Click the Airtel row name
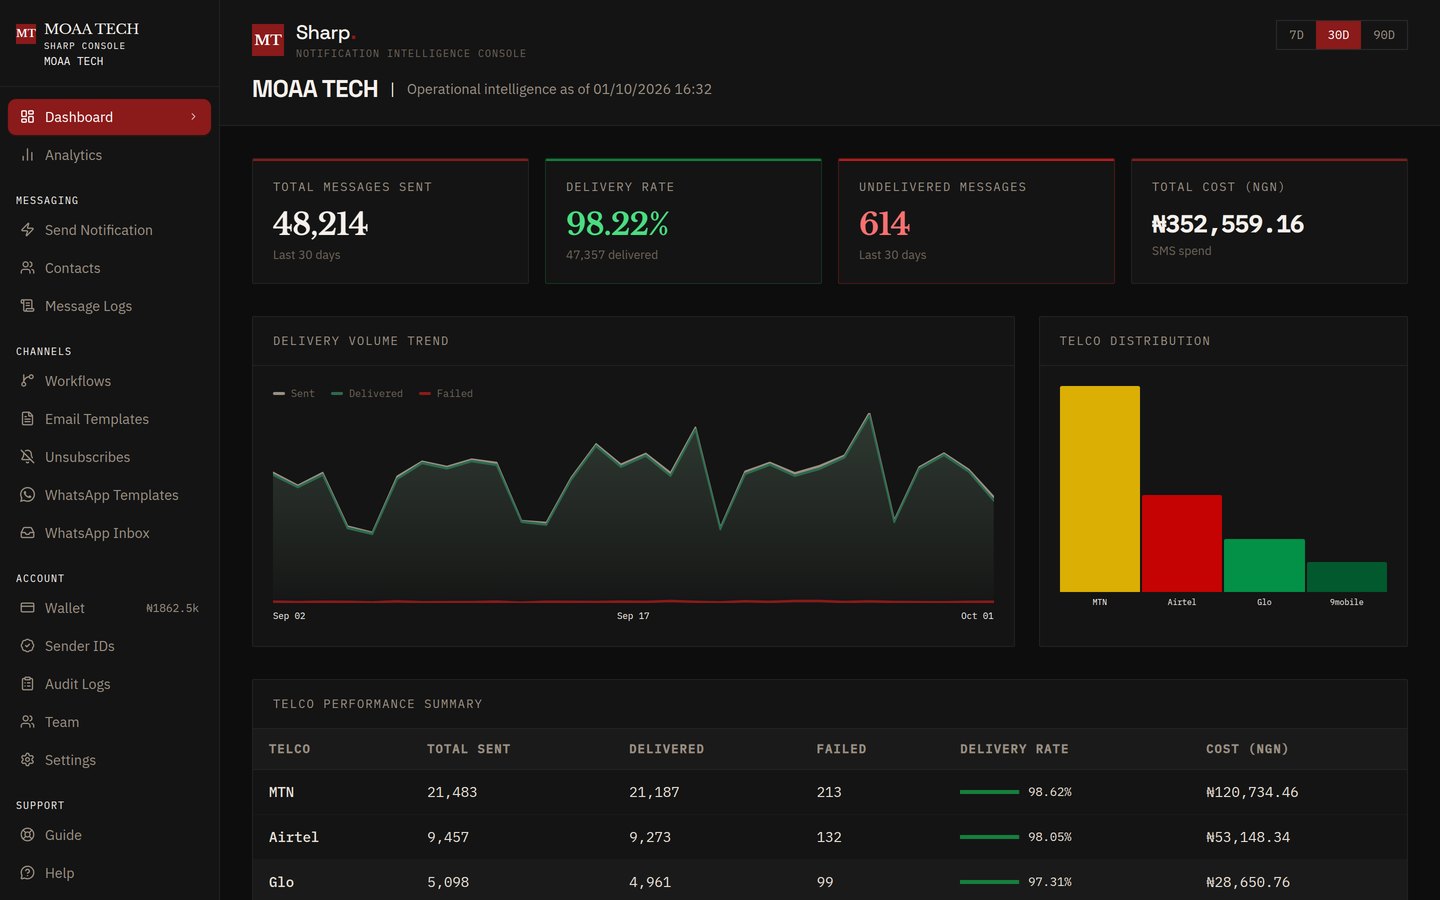 coord(294,837)
